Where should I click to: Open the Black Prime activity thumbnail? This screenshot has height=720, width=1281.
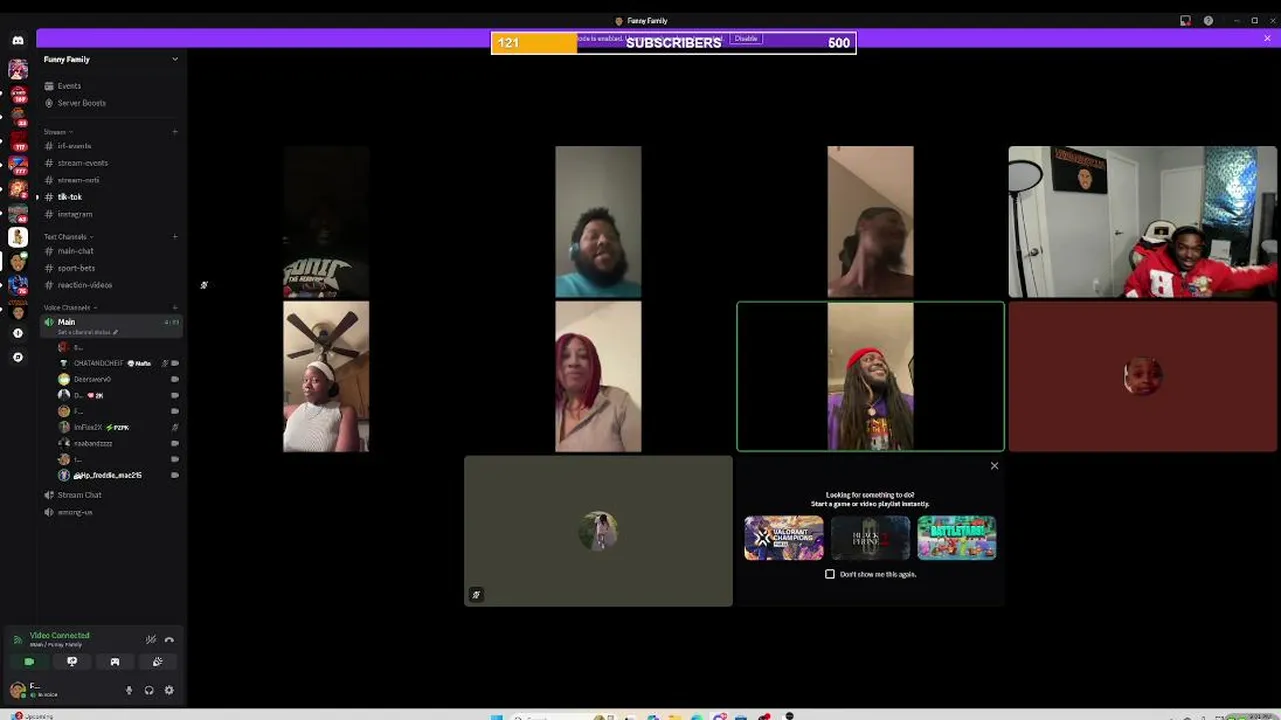(870, 538)
